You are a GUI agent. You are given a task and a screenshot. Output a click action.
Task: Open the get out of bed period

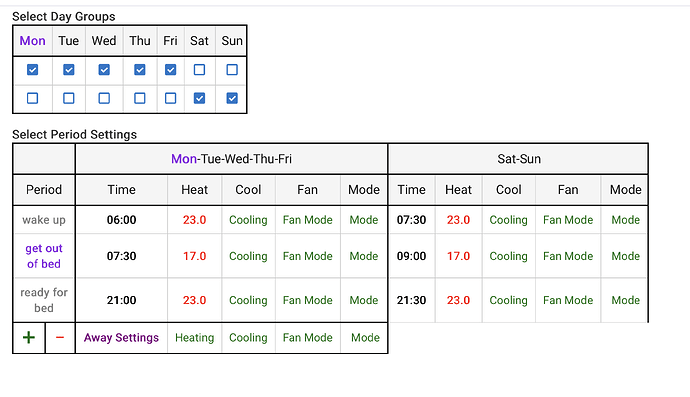(x=44, y=256)
